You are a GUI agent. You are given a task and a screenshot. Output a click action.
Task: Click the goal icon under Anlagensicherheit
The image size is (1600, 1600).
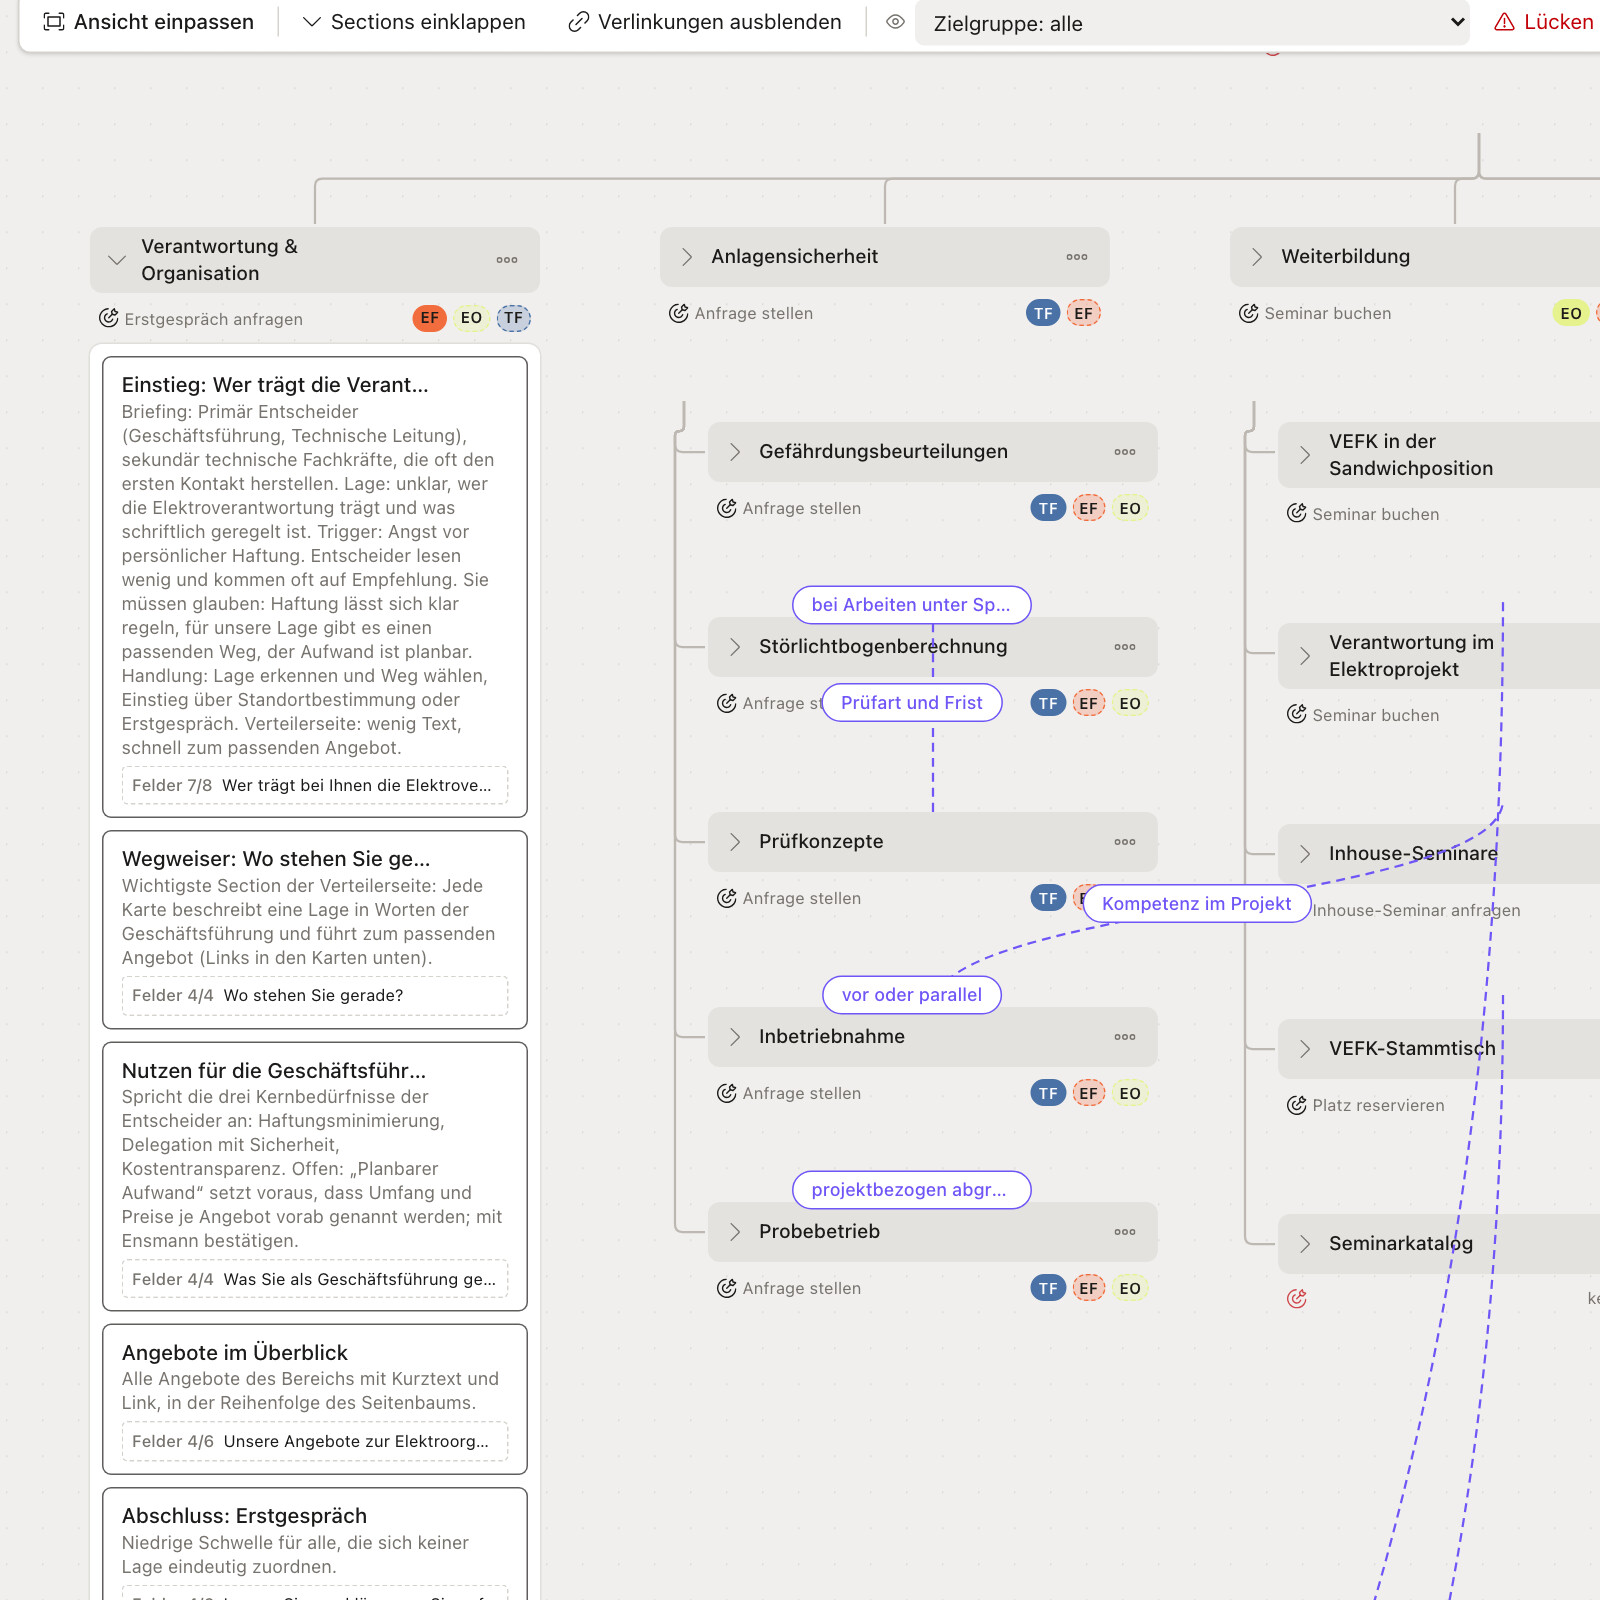[679, 313]
